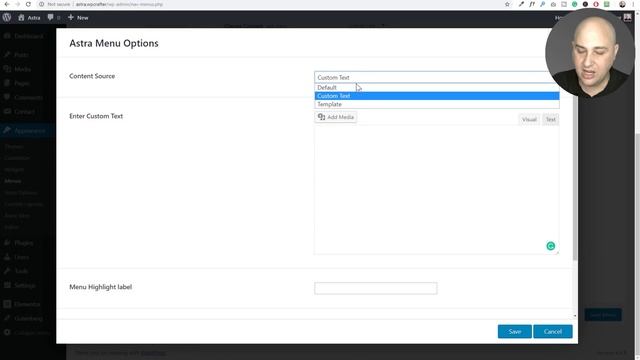
Task: Focus the Menu Highlight label field
Action: pyautogui.click(x=376, y=288)
